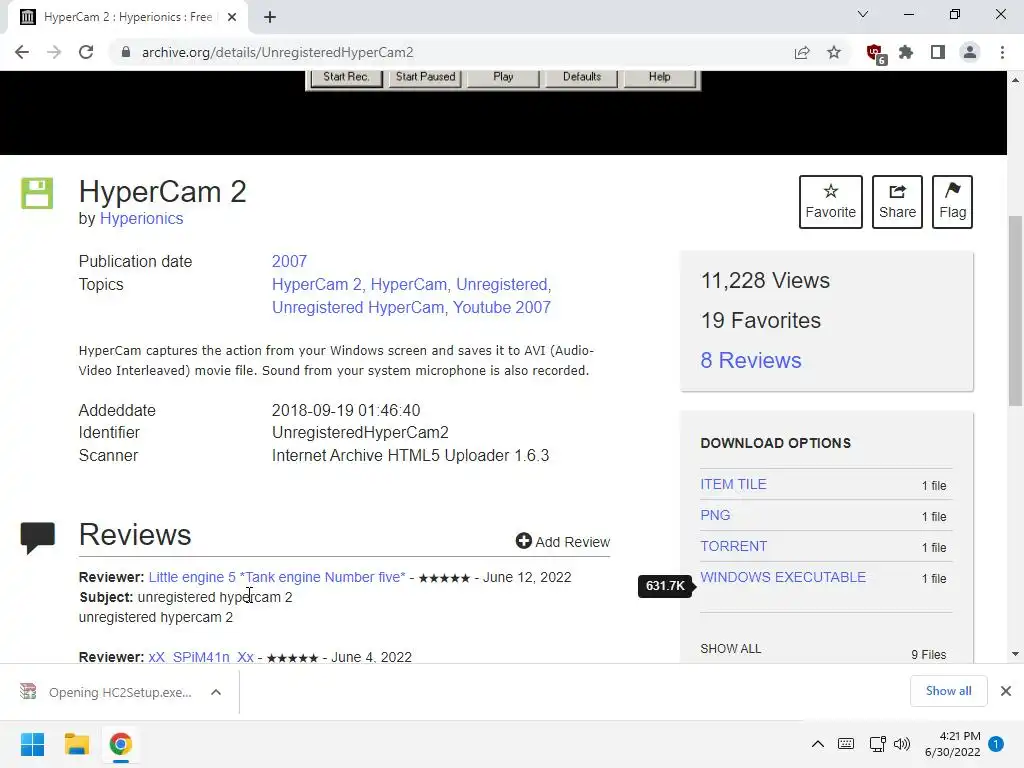Show hidden system tray icons chevron
This screenshot has width=1024, height=768.
[x=818, y=744]
